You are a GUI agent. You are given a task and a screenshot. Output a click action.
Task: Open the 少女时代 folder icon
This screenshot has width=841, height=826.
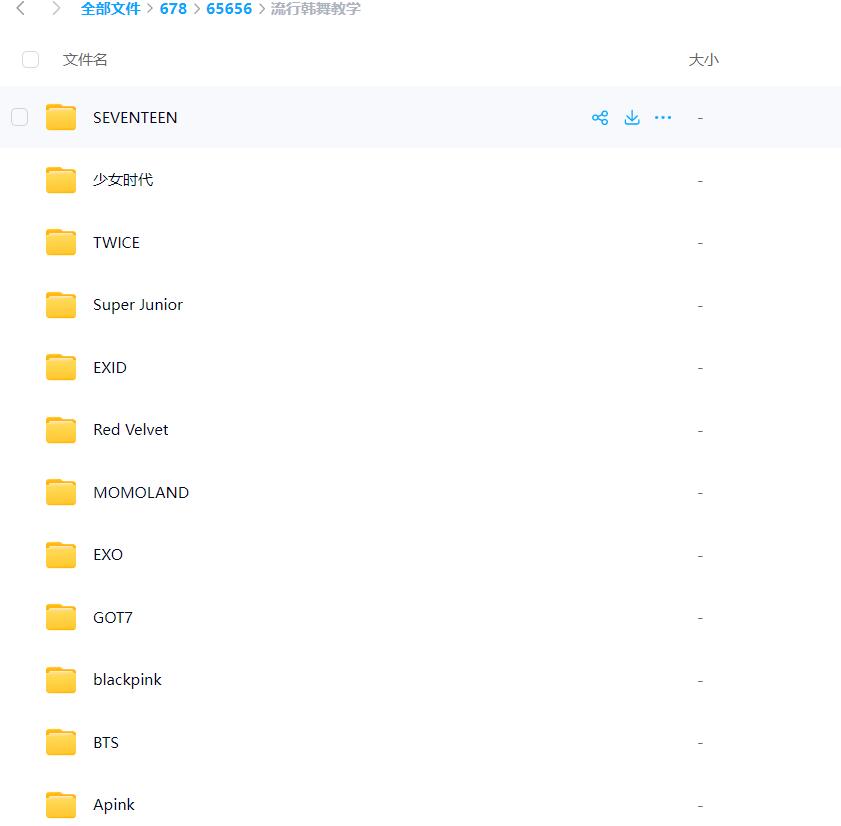coord(61,180)
